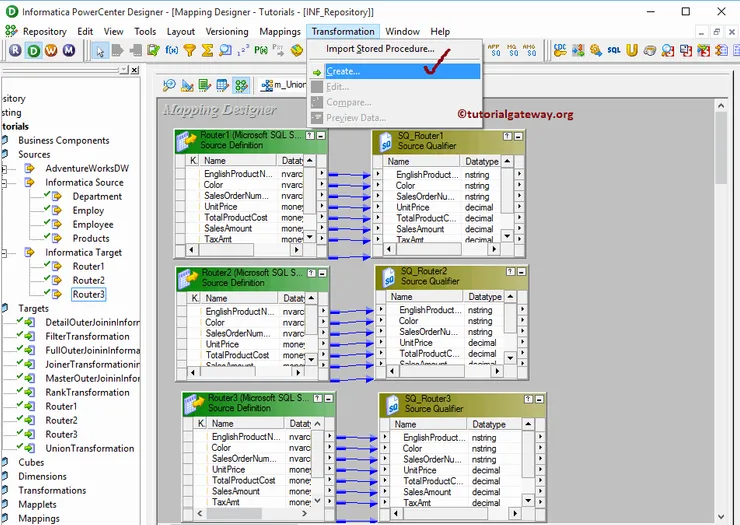Image resolution: width=740 pixels, height=525 pixels.
Task: Select the pointer arrow tool in the toolbar
Action: [100, 51]
